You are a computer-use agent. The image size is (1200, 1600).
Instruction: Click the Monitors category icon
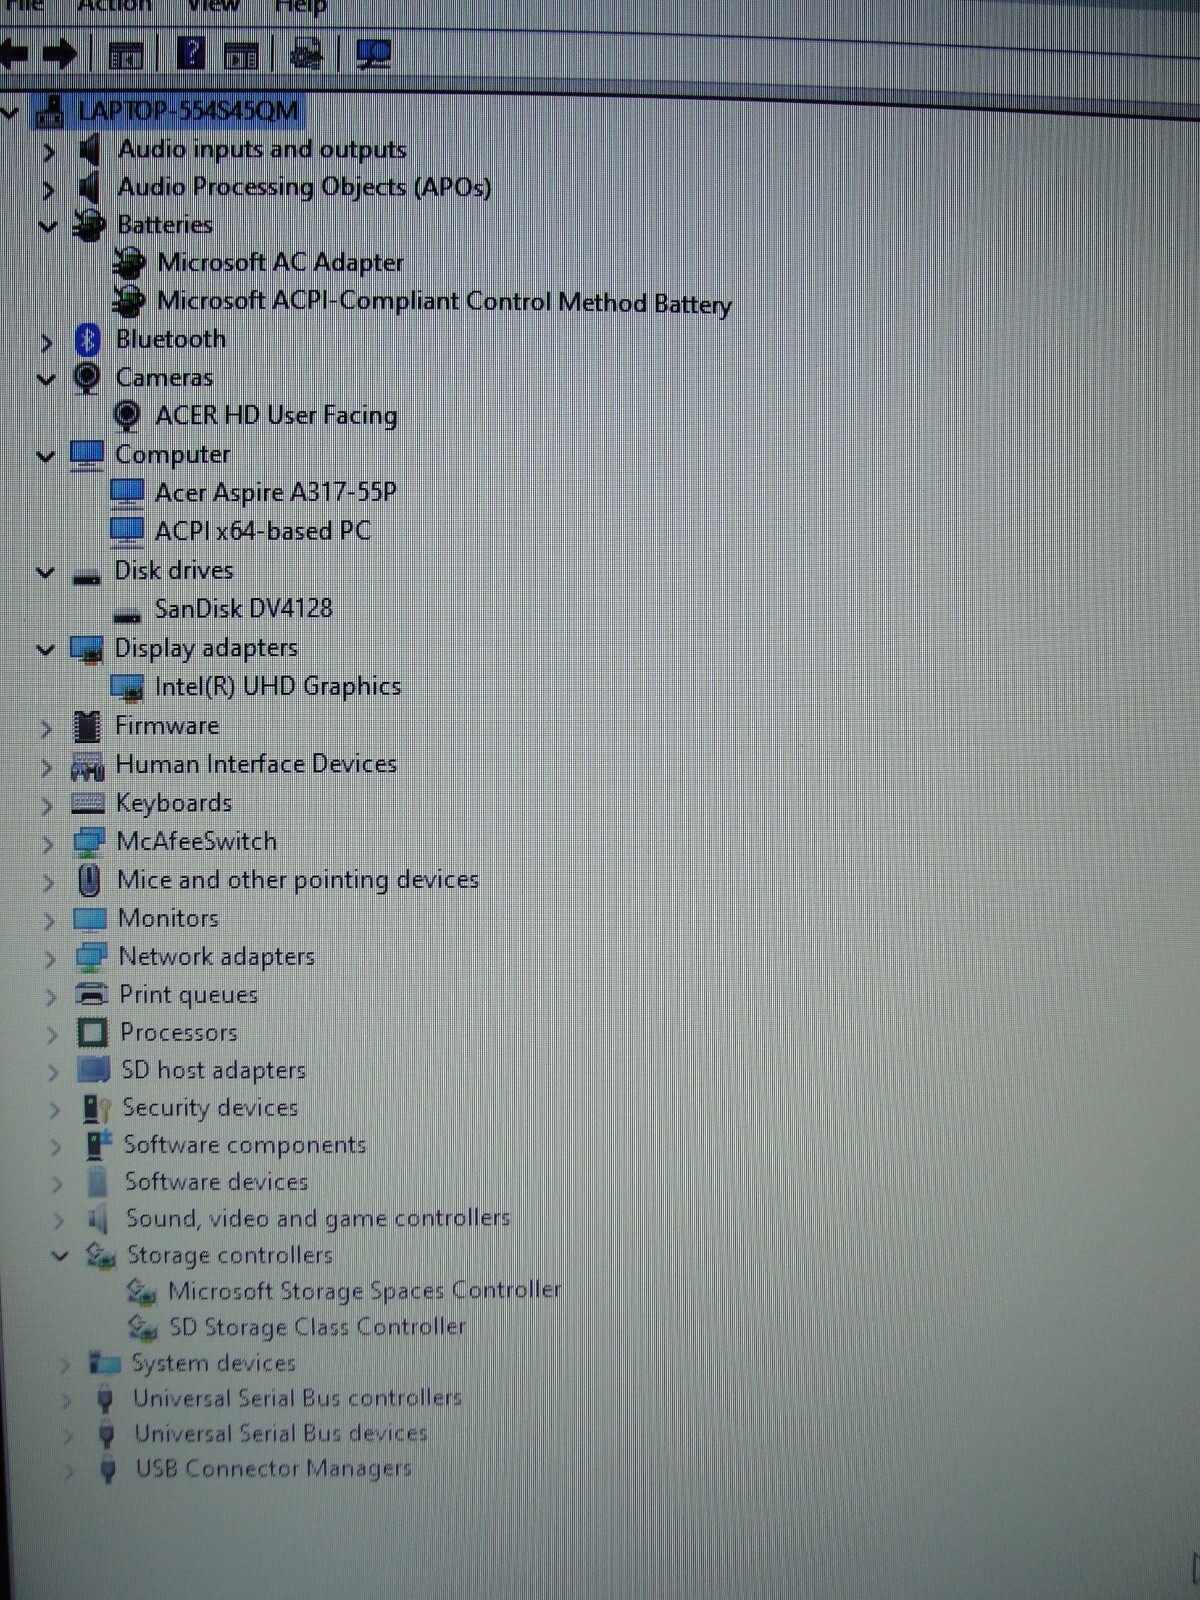(x=89, y=918)
